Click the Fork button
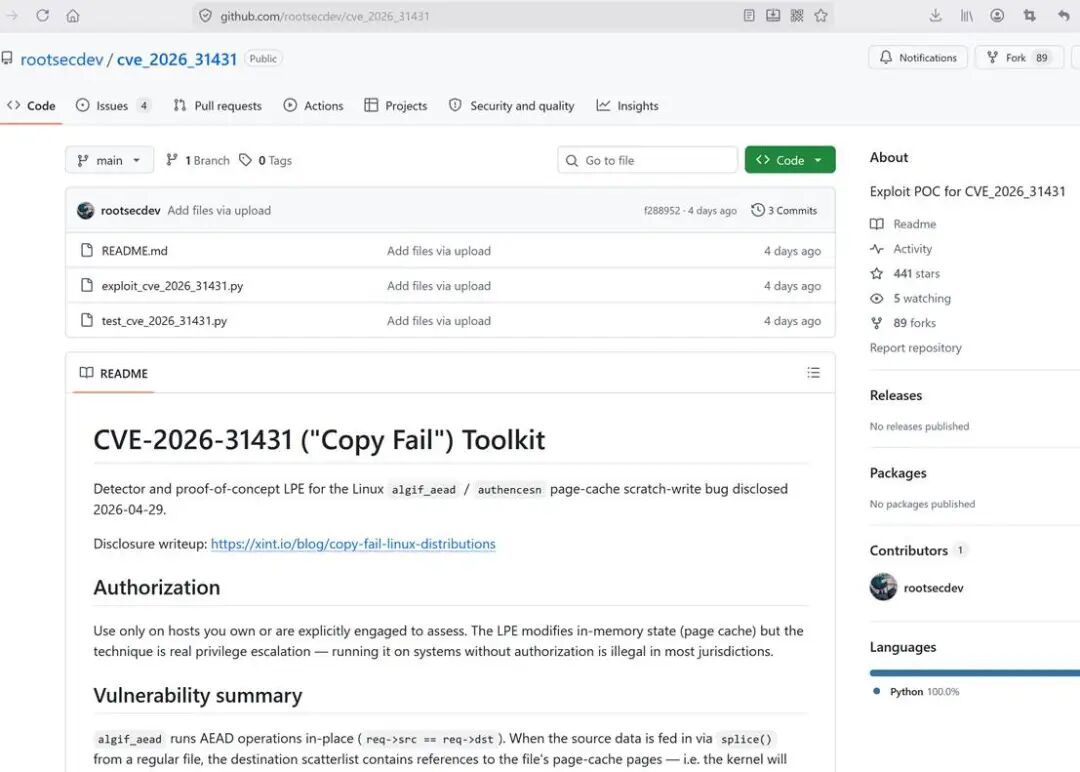The width and height of the screenshot is (1080, 772). (1018, 57)
